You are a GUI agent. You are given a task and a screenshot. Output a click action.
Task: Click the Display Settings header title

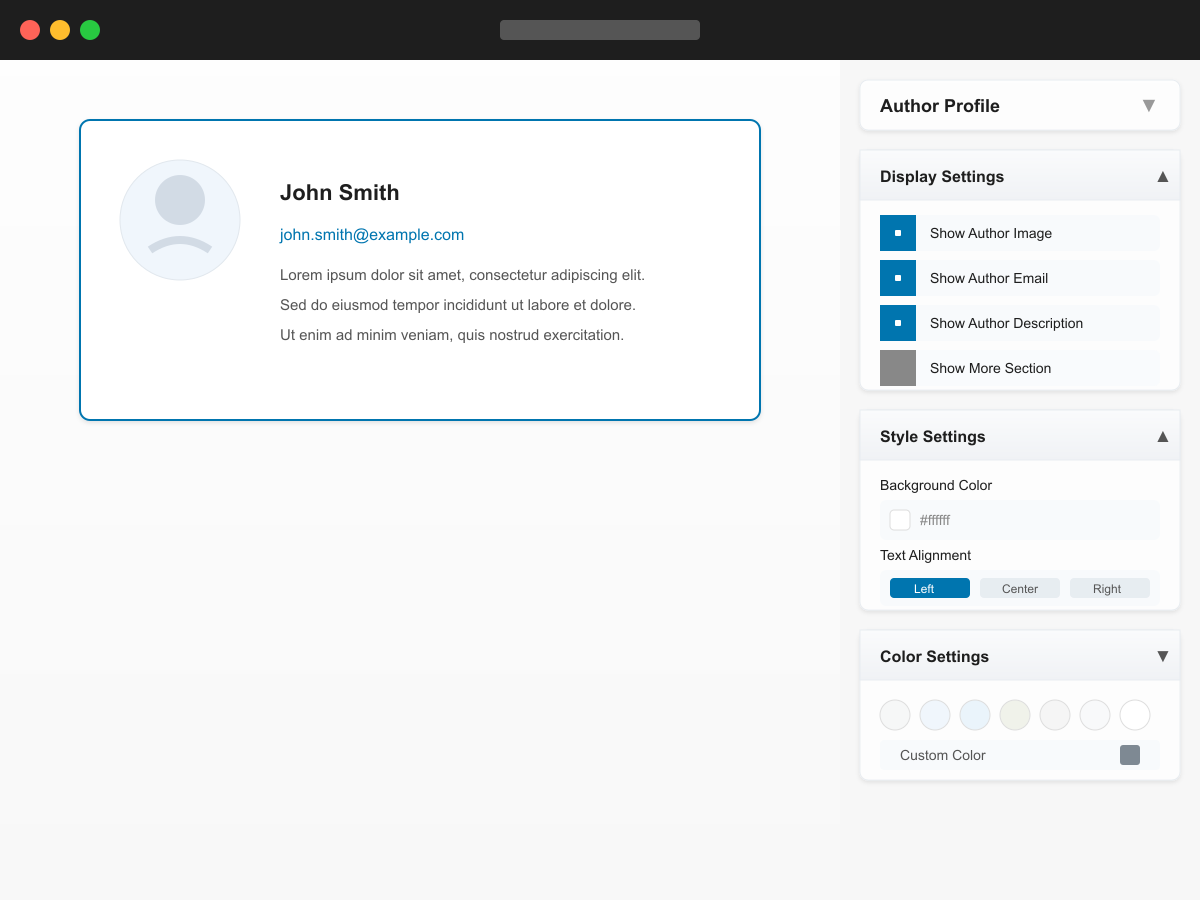942,176
